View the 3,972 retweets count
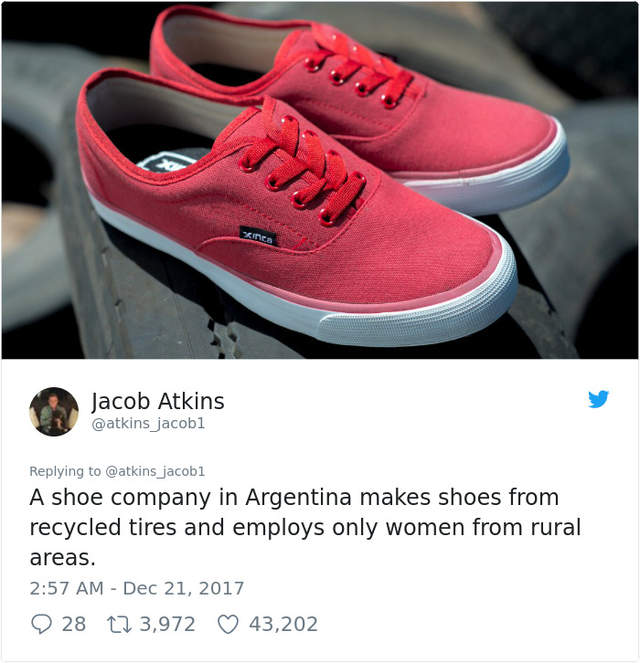The height and width of the screenshot is (663, 640). 167,624
